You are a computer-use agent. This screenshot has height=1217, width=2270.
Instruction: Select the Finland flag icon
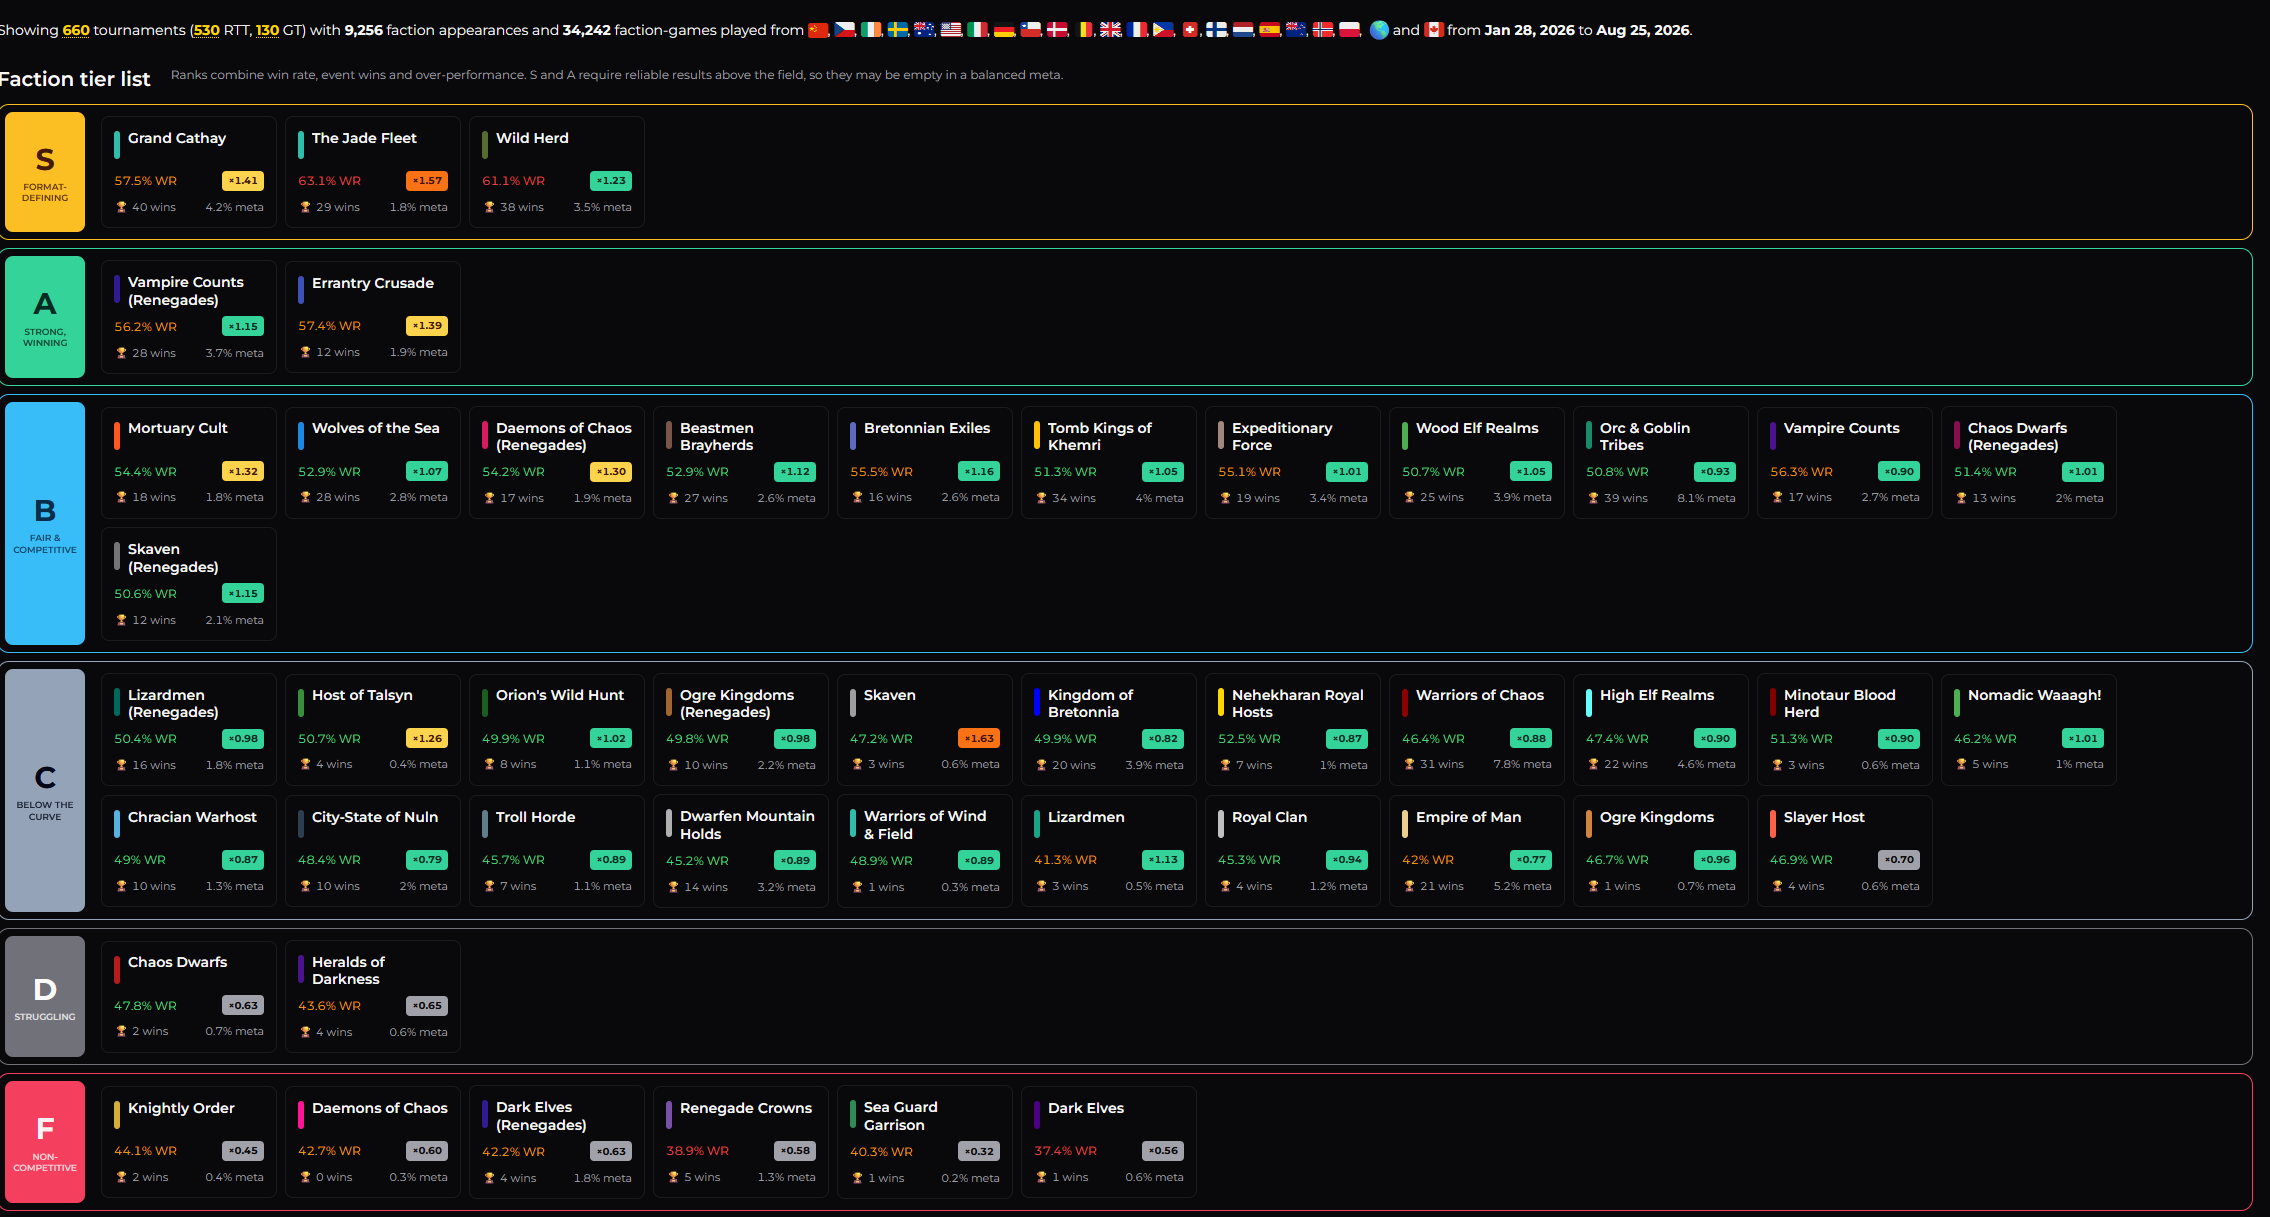(x=1216, y=30)
